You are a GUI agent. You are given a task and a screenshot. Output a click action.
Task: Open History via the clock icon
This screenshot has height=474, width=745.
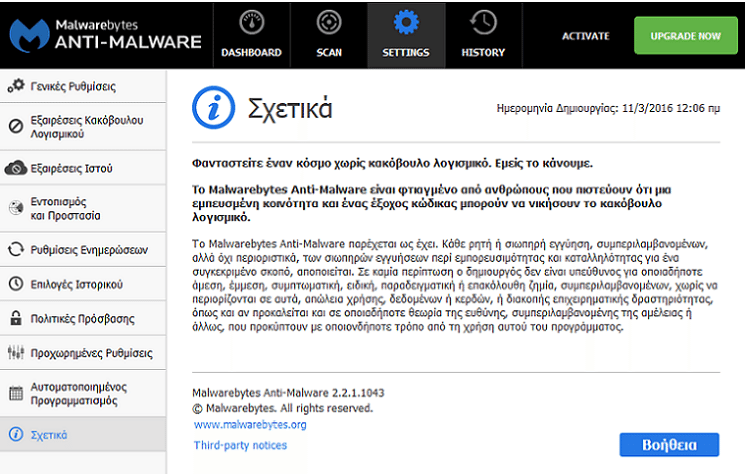click(483, 22)
